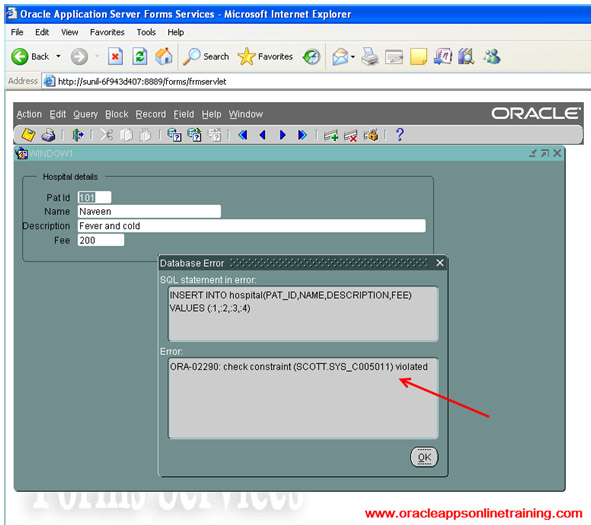Click the Fee field showing 200
The width and height of the screenshot is (591, 525).
tap(101, 240)
